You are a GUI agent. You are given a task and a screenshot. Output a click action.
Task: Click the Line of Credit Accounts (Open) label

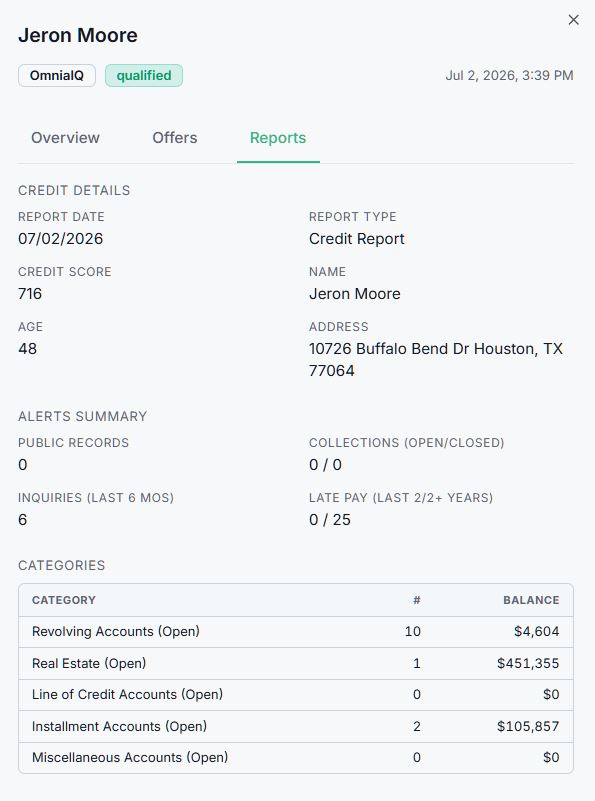127,694
